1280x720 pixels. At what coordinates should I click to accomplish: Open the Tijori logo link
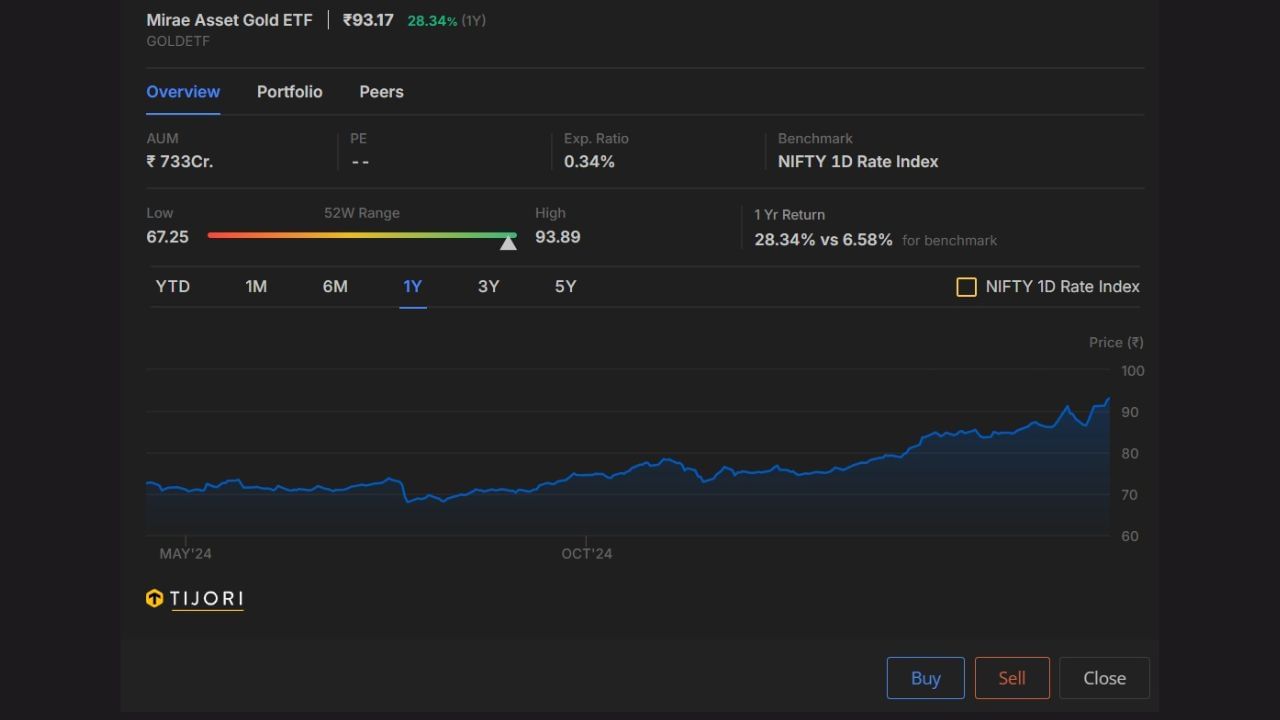pos(195,599)
